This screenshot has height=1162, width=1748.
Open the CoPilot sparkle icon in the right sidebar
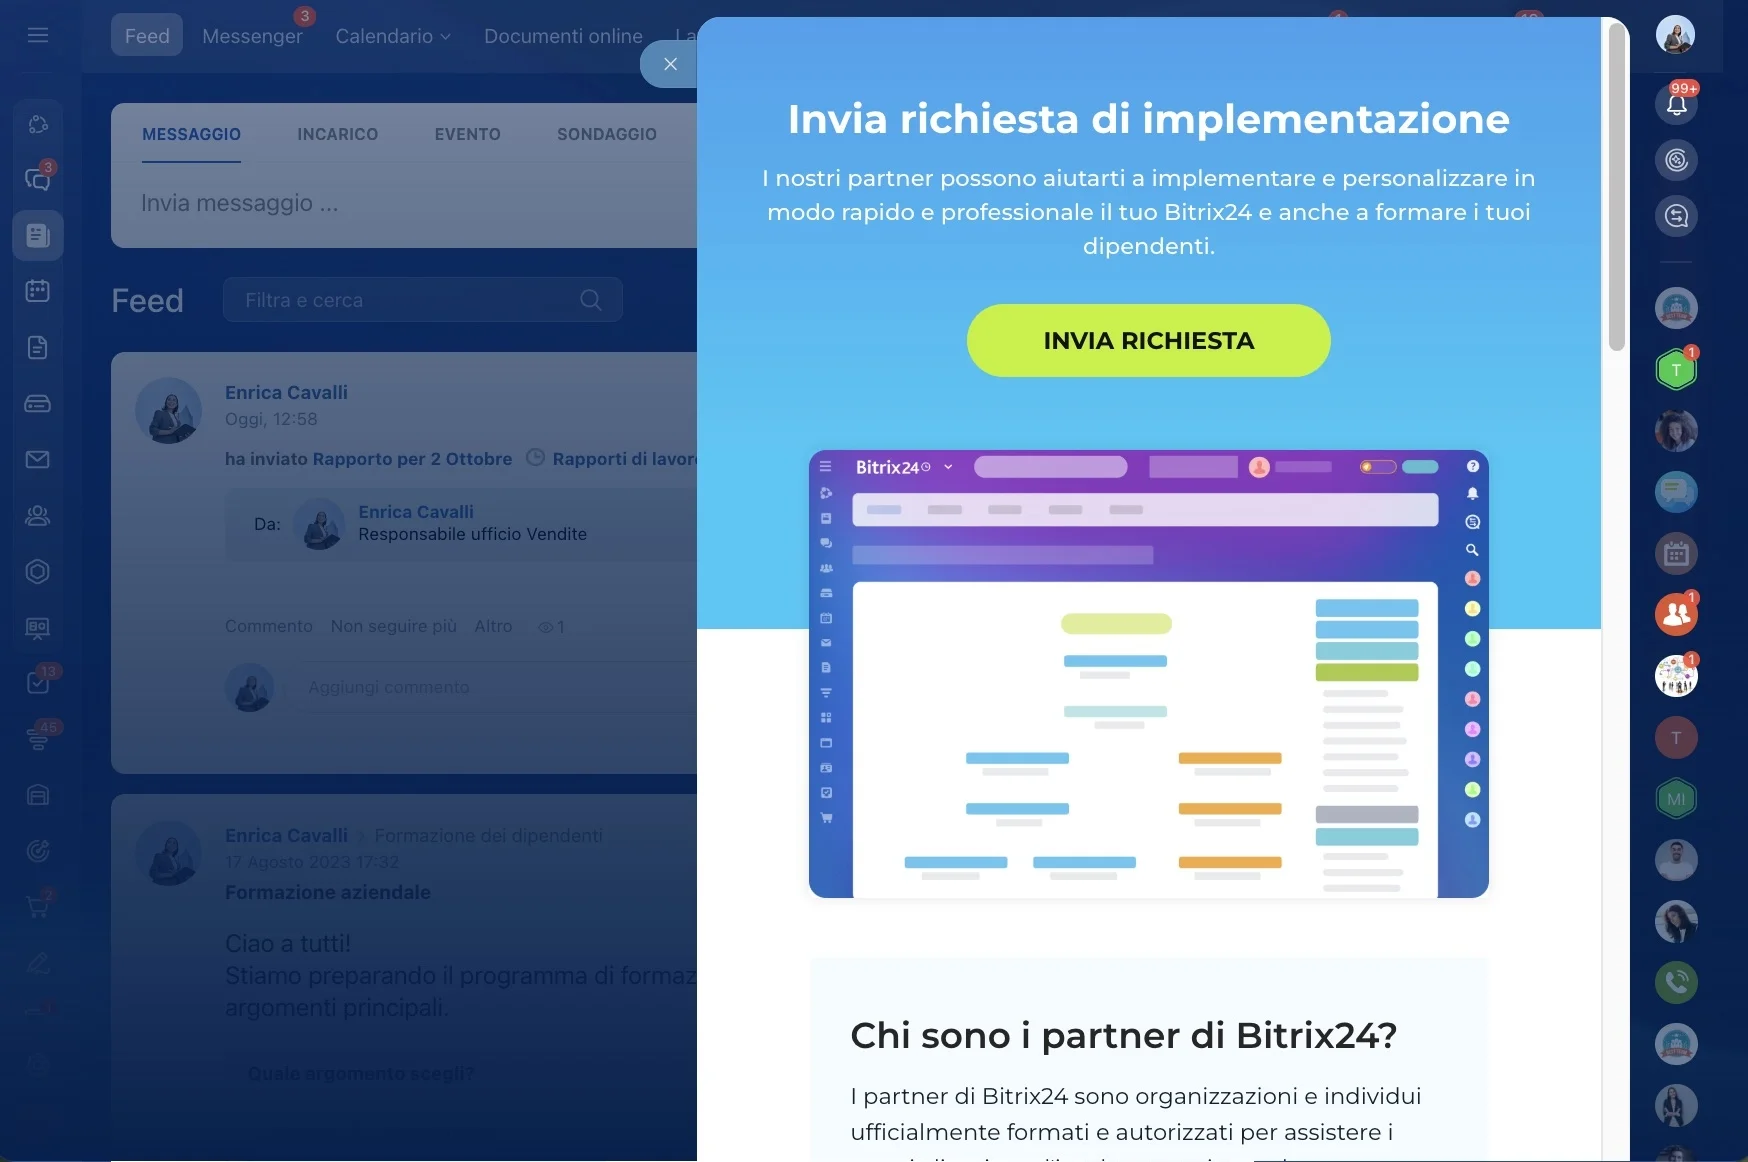point(1677,160)
